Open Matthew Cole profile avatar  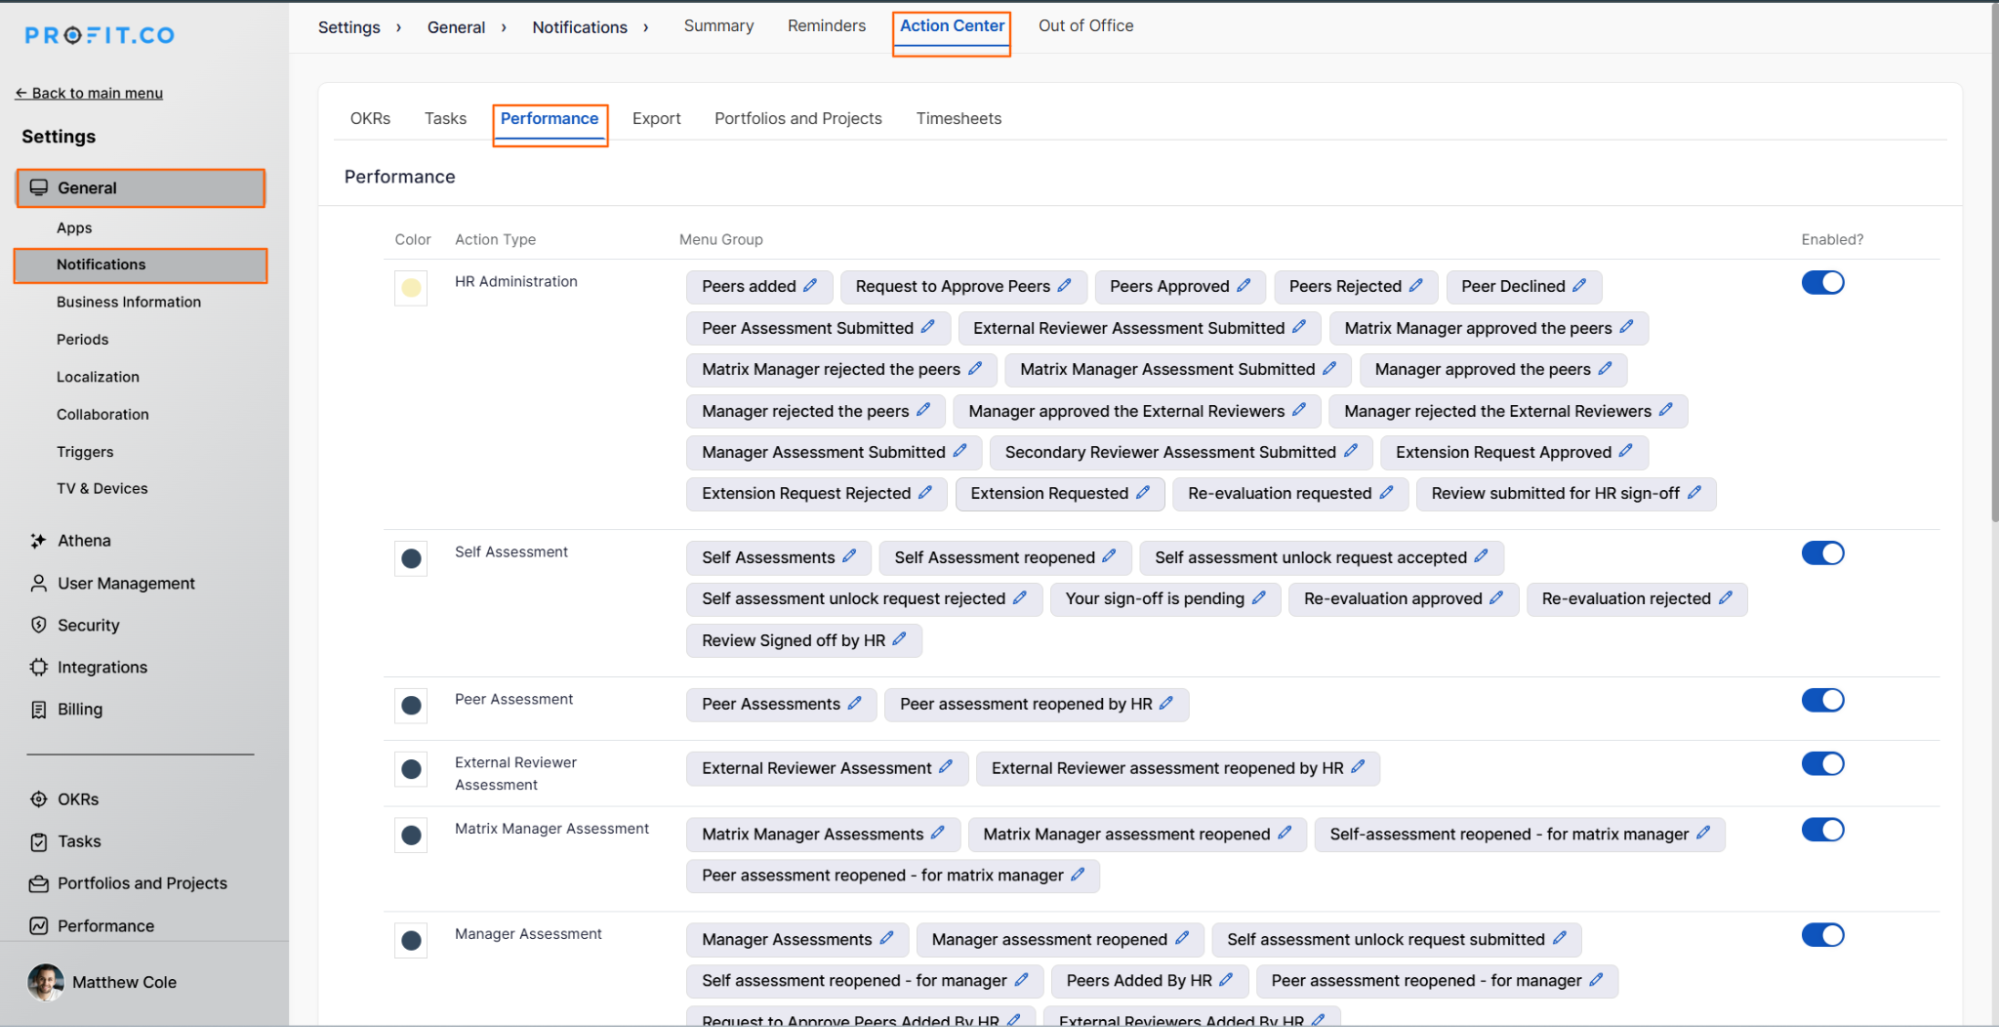click(x=45, y=982)
